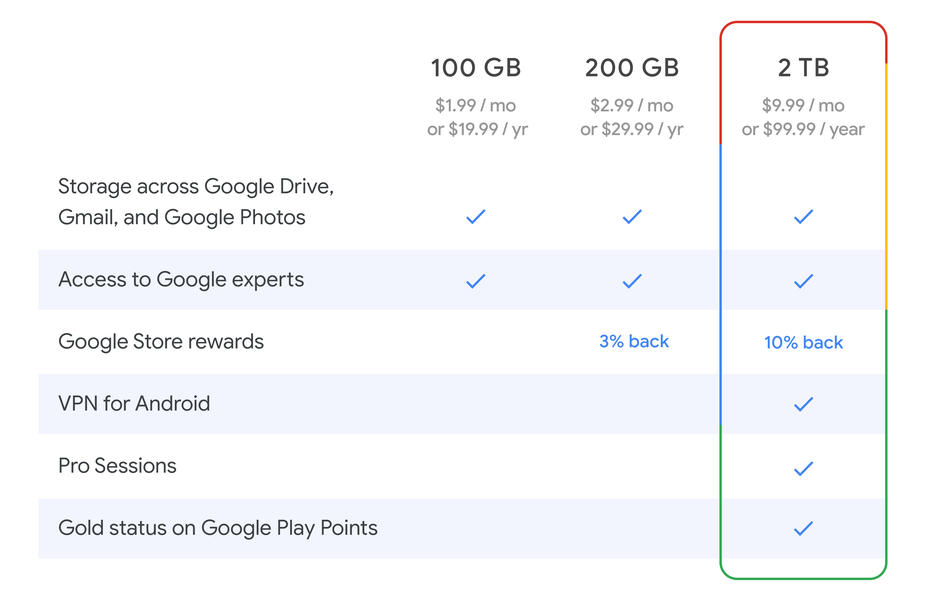The height and width of the screenshot is (600, 930).
Task: Click the 2 TB storage checkmark
Action: (x=803, y=216)
